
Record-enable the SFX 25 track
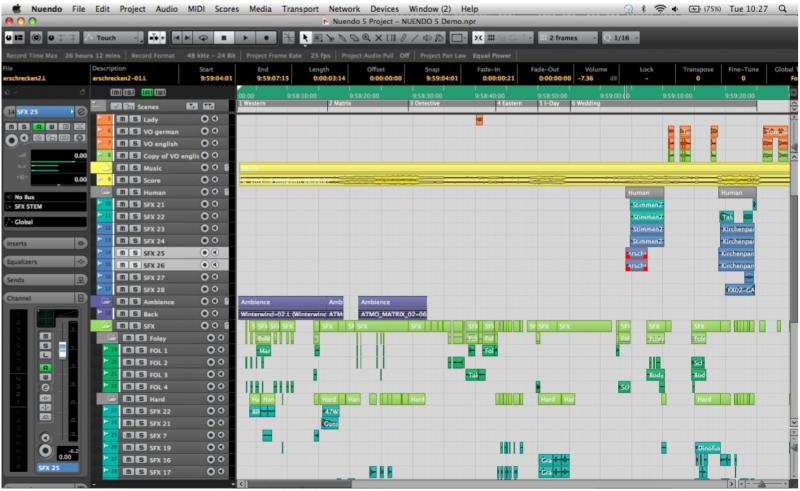(204, 253)
